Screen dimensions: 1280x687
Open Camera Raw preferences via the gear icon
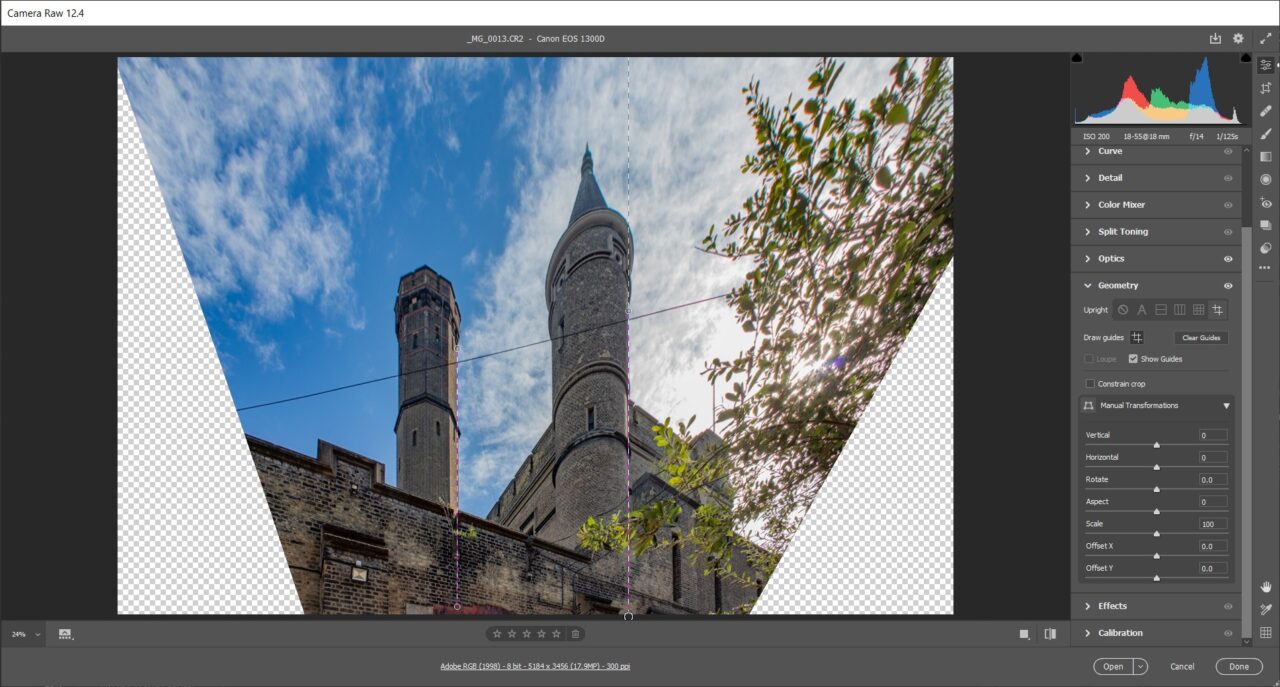pyautogui.click(x=1237, y=38)
